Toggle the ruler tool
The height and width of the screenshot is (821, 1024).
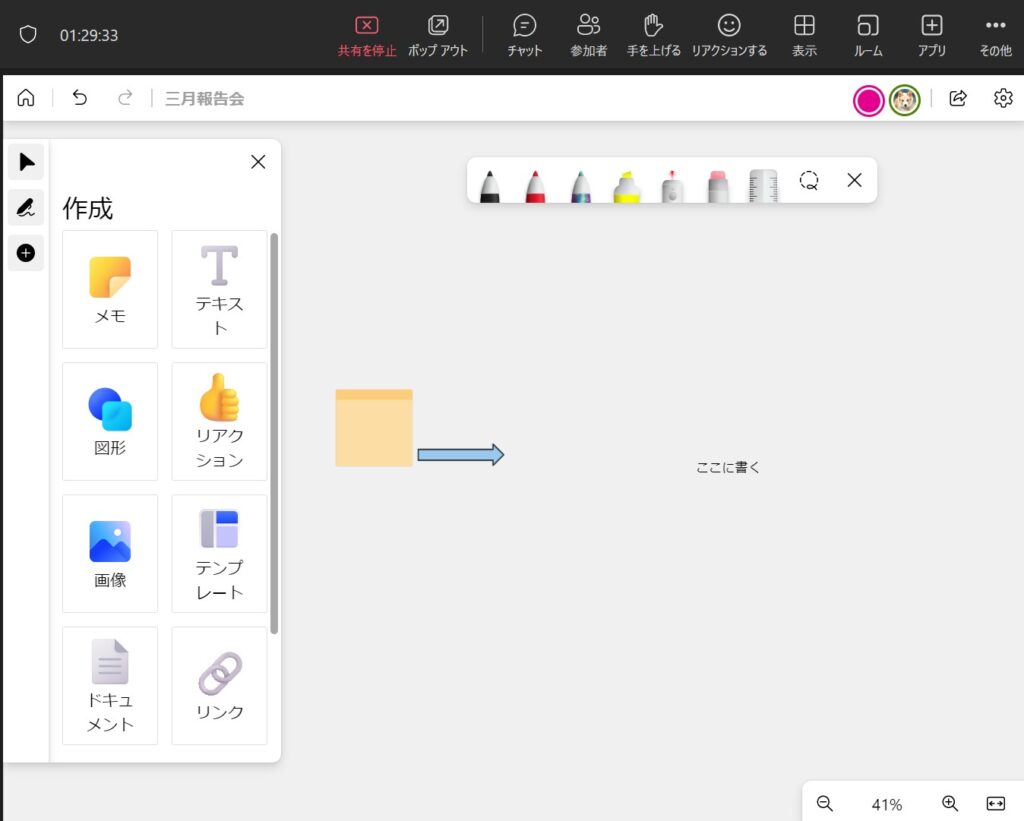pyautogui.click(x=763, y=186)
